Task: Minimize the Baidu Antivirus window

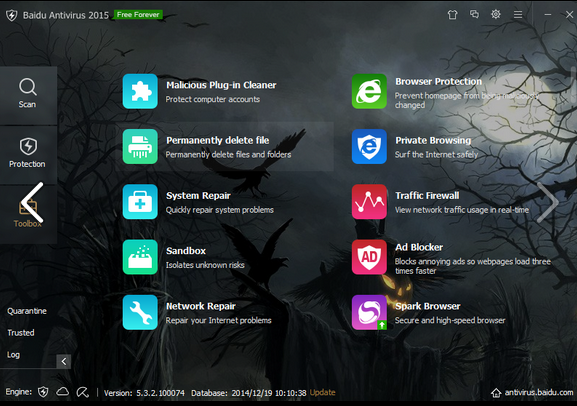Action: (x=548, y=14)
